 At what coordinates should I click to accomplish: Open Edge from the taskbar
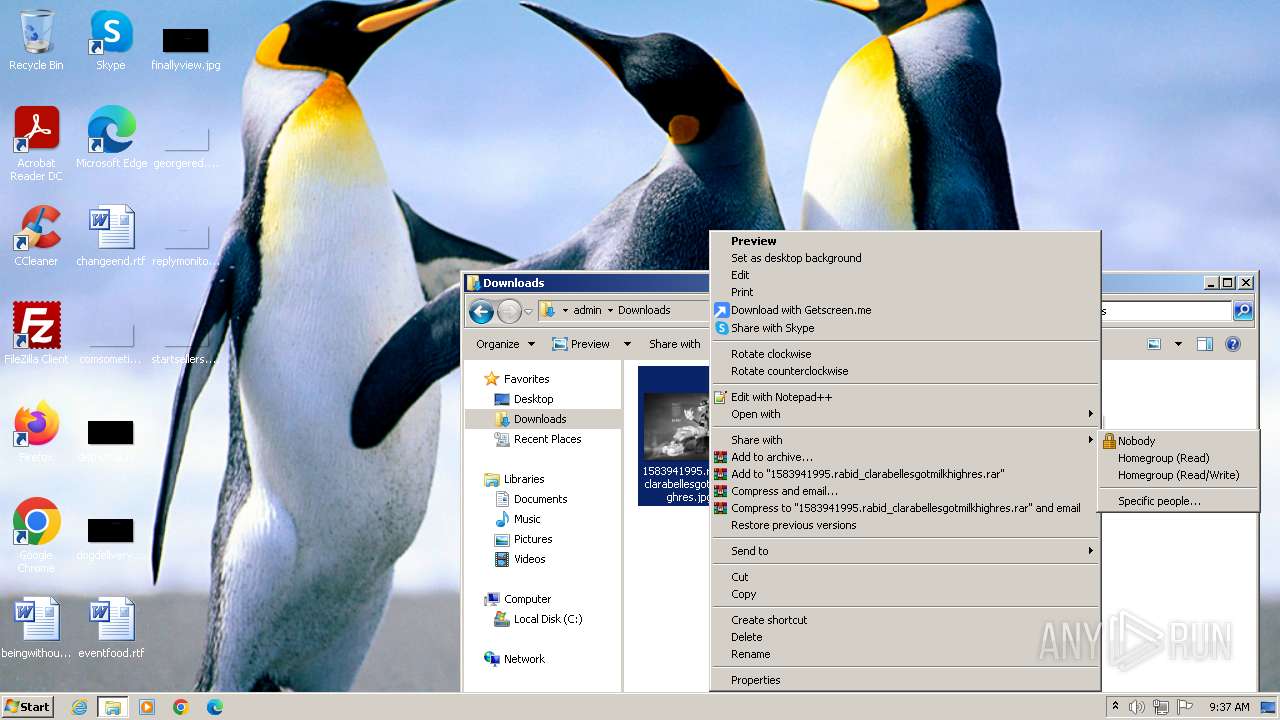pos(215,707)
